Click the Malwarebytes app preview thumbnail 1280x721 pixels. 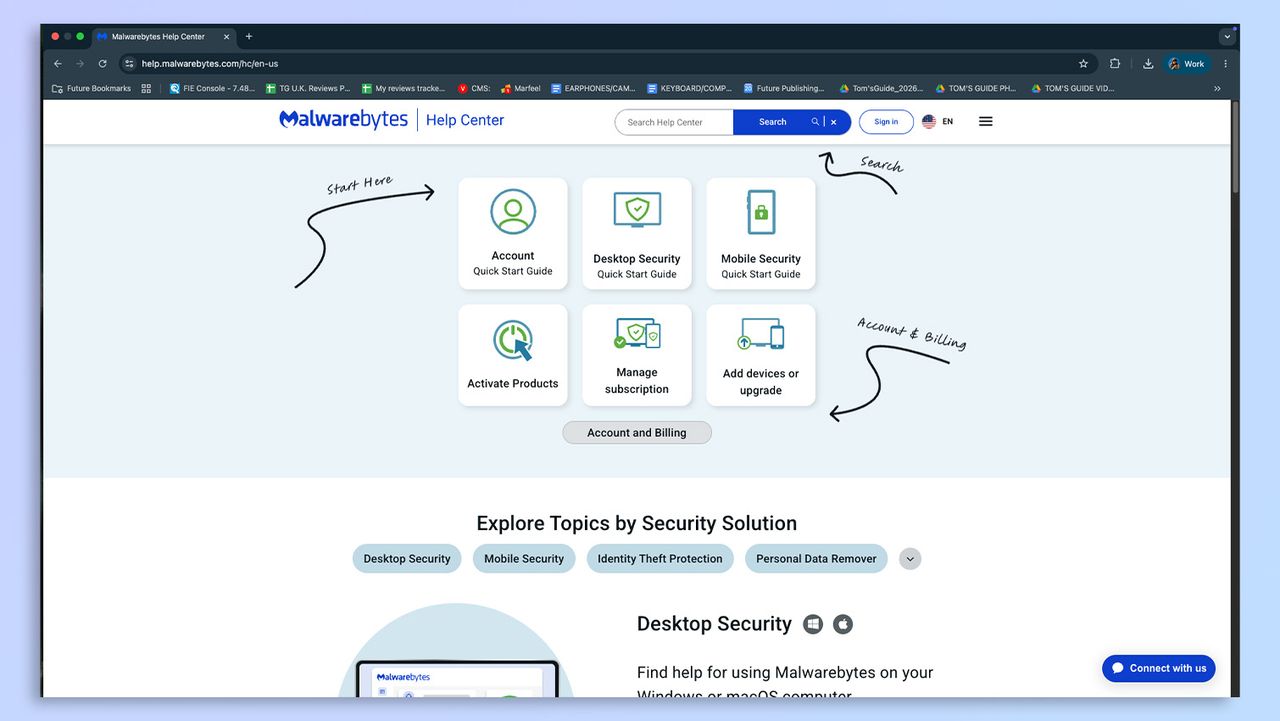coord(457,678)
